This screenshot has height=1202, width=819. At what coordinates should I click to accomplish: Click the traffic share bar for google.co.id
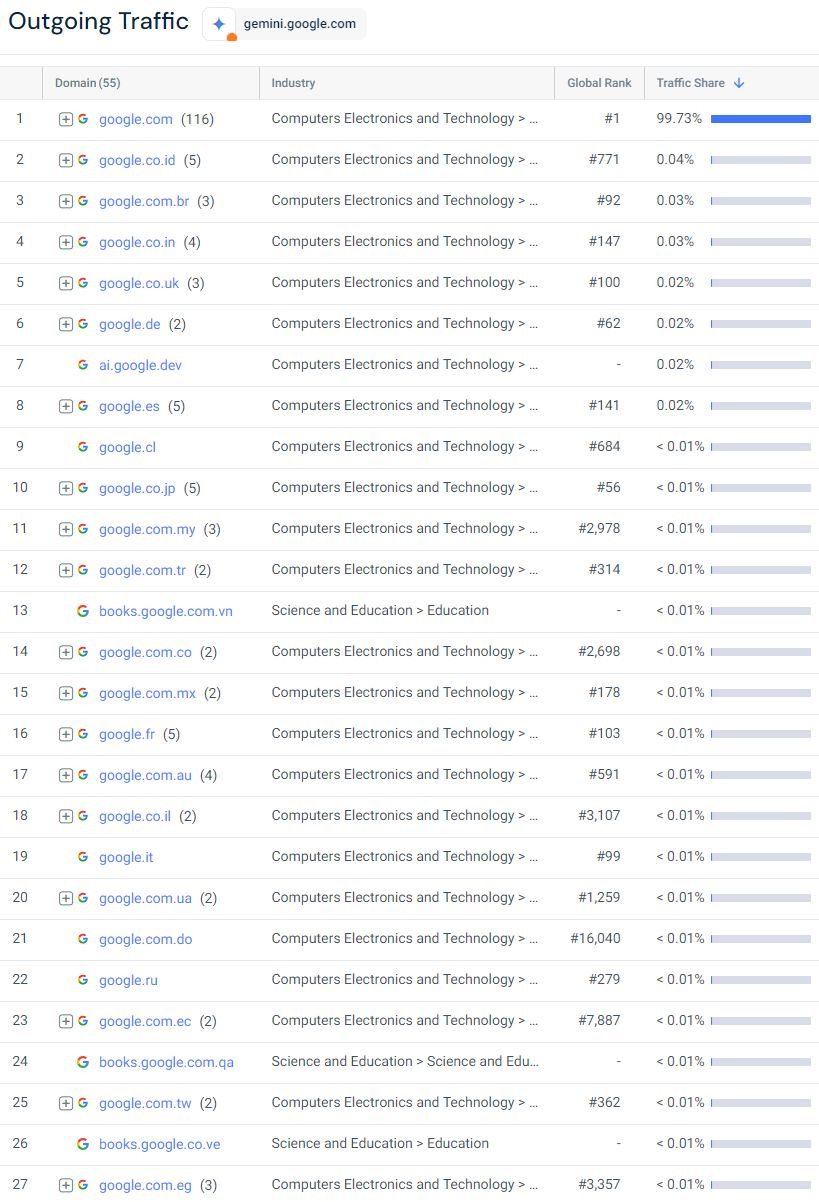point(761,160)
